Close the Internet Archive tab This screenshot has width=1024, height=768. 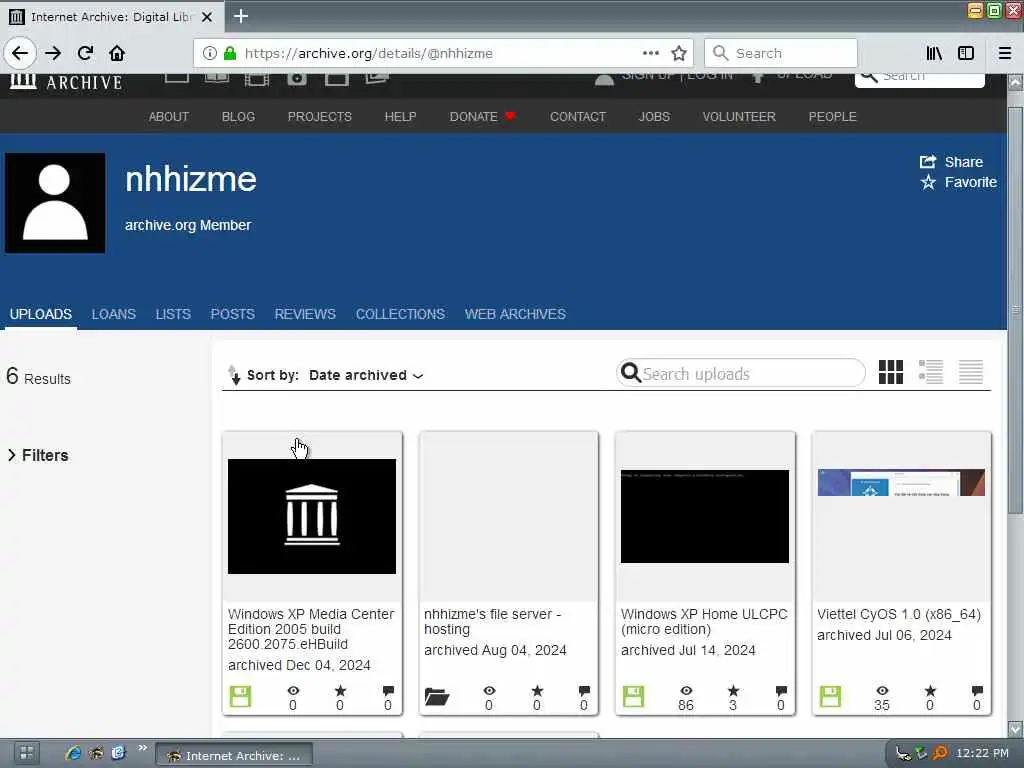click(207, 17)
